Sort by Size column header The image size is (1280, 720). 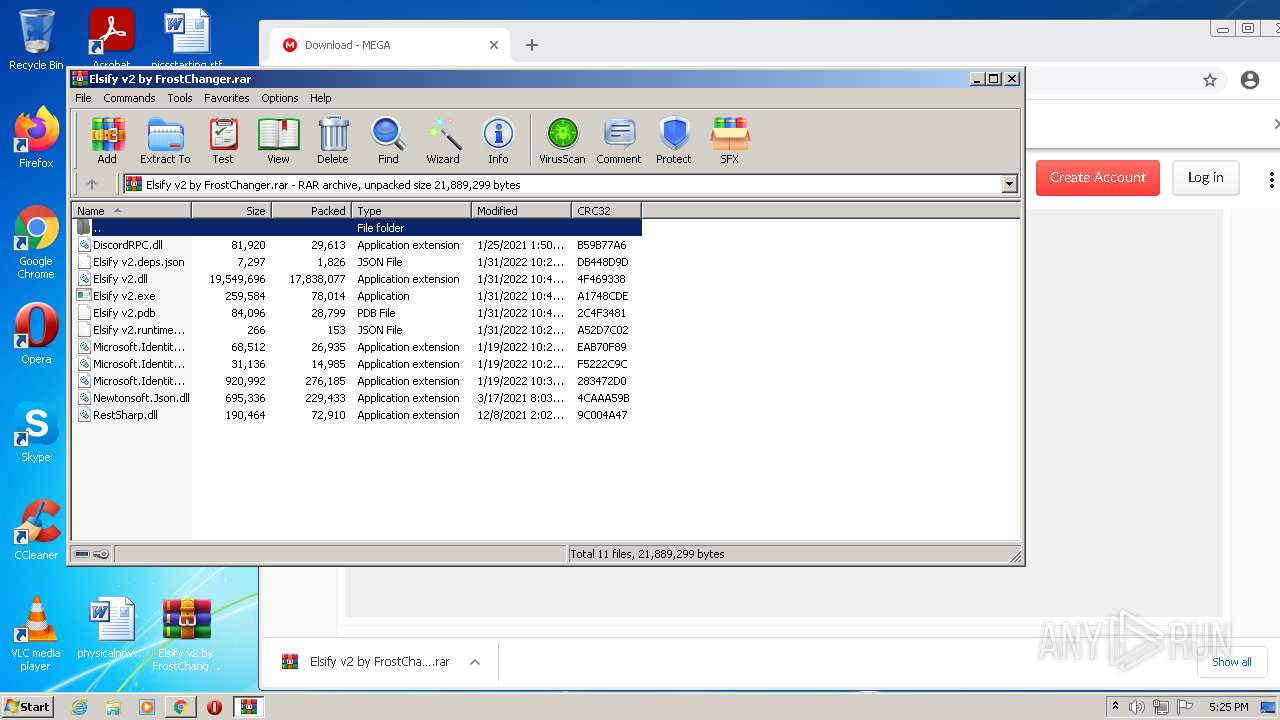(231, 210)
